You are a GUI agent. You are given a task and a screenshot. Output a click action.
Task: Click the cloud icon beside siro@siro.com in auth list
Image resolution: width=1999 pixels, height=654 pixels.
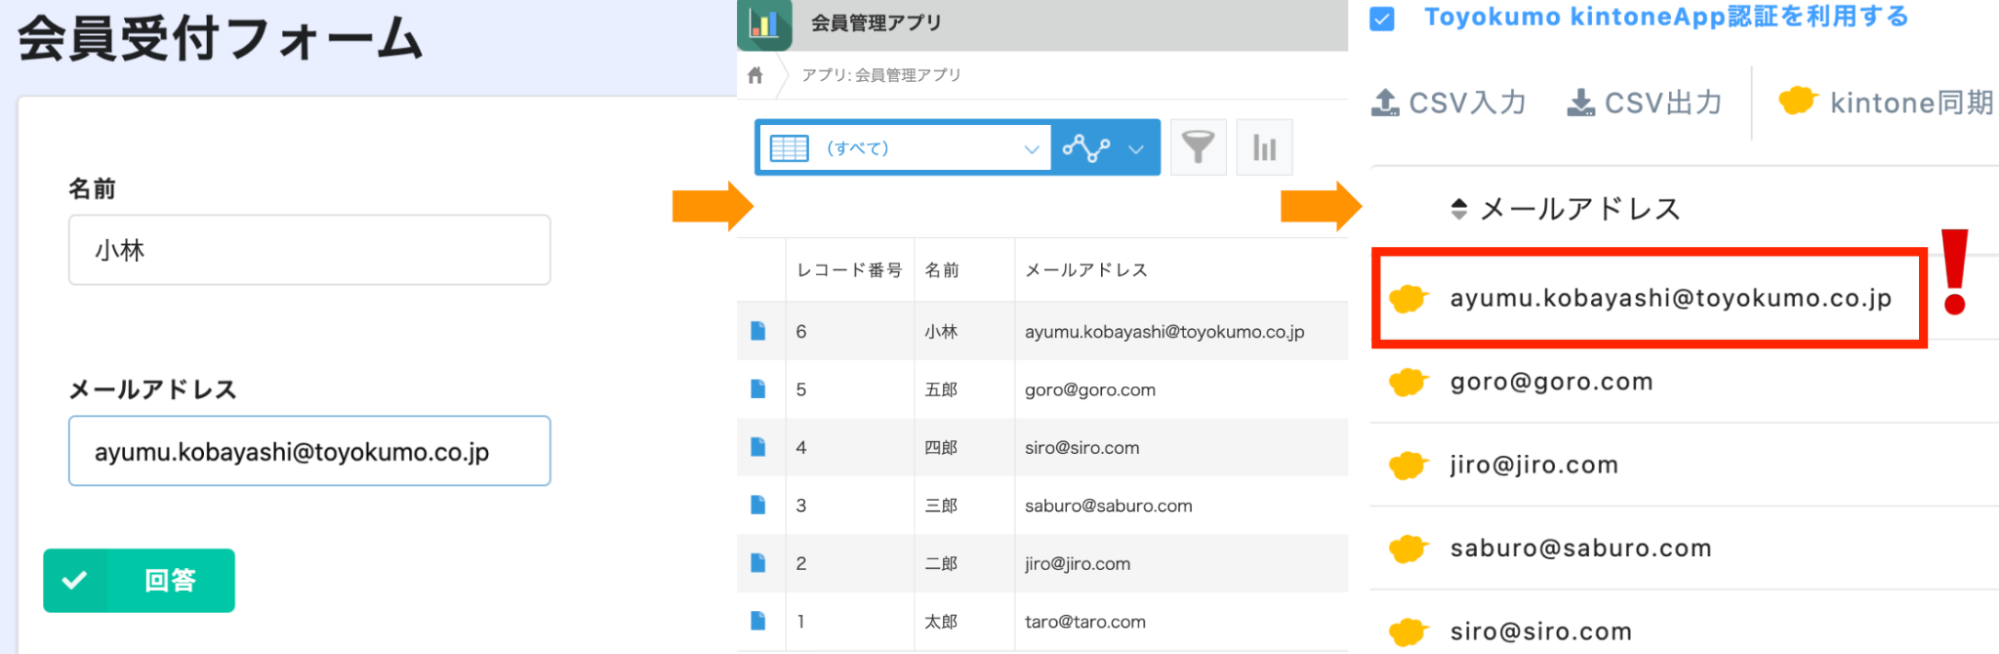(1409, 632)
